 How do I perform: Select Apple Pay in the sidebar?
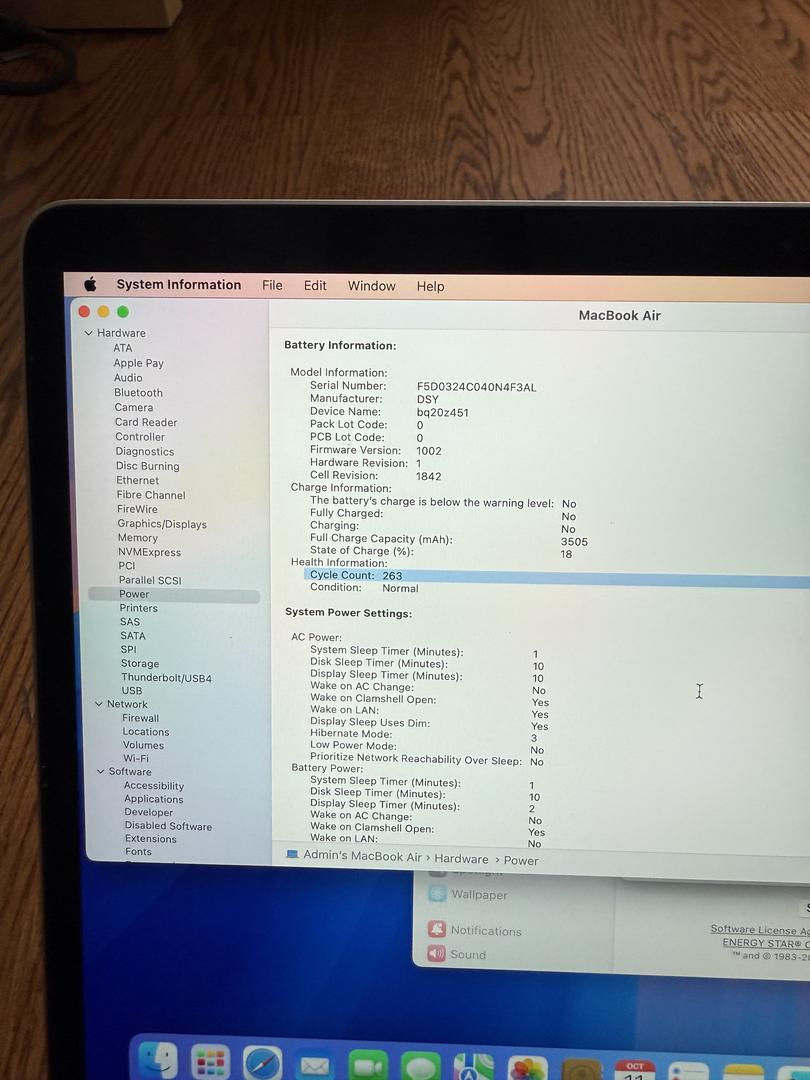138,363
